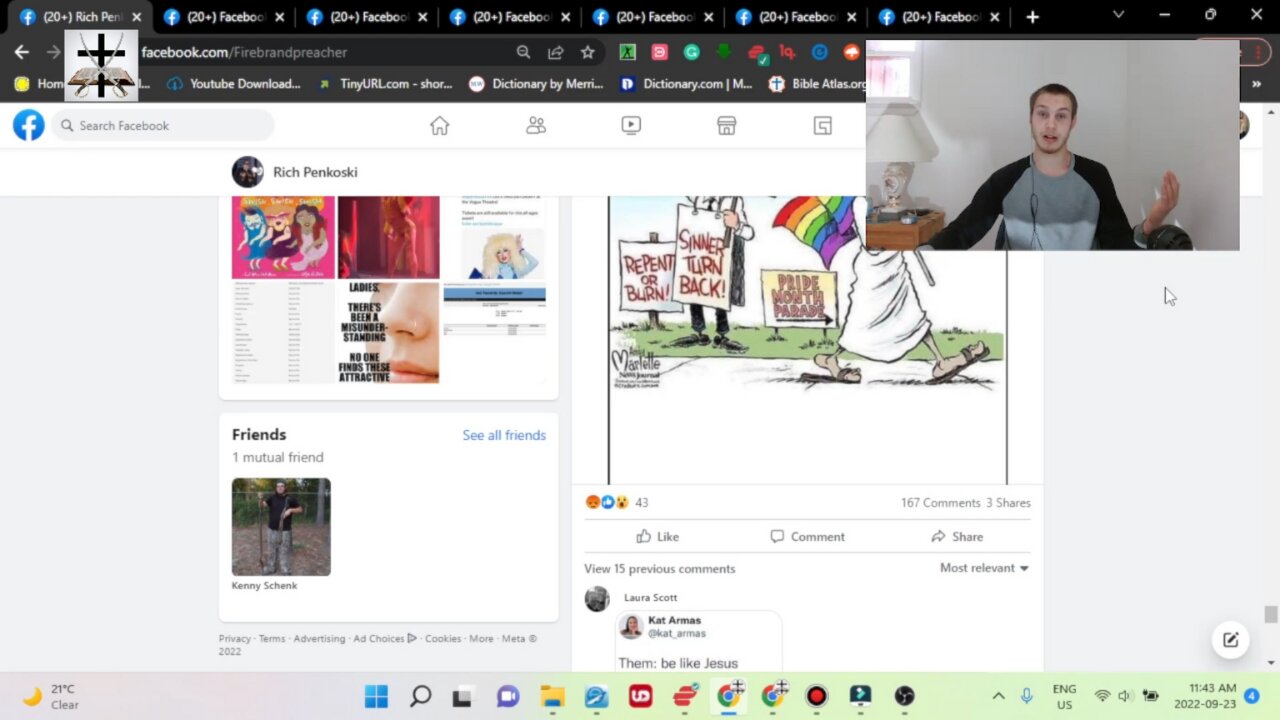Click the Search Facebook field

(163, 125)
